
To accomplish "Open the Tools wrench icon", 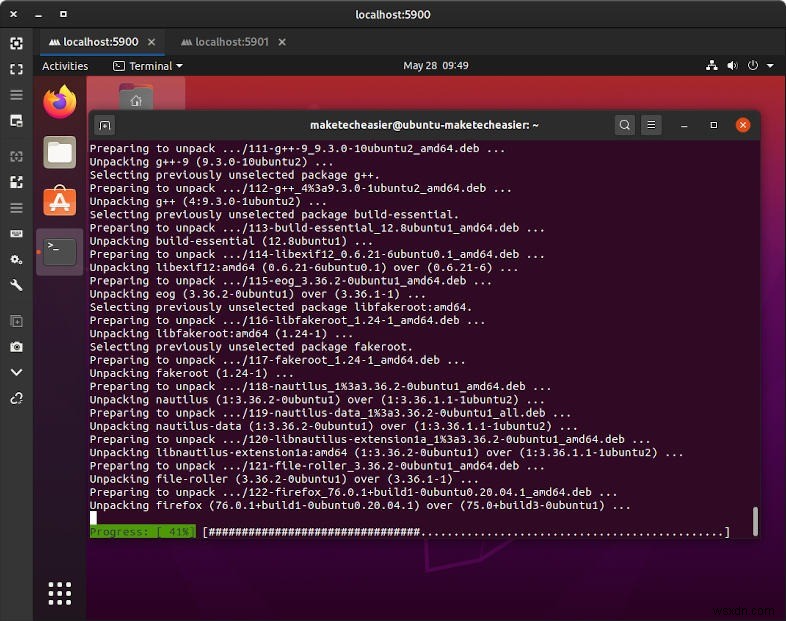I will click(x=16, y=285).
